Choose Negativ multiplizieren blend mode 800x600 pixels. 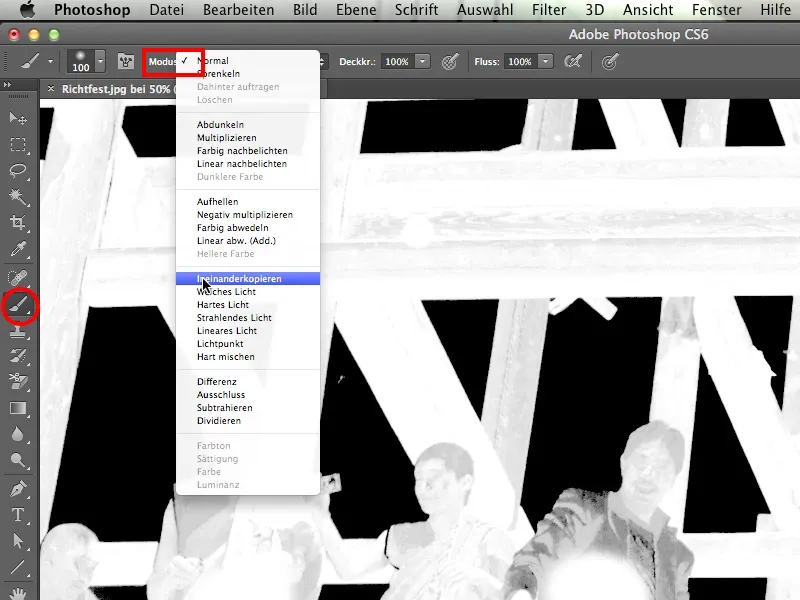tap(248, 215)
